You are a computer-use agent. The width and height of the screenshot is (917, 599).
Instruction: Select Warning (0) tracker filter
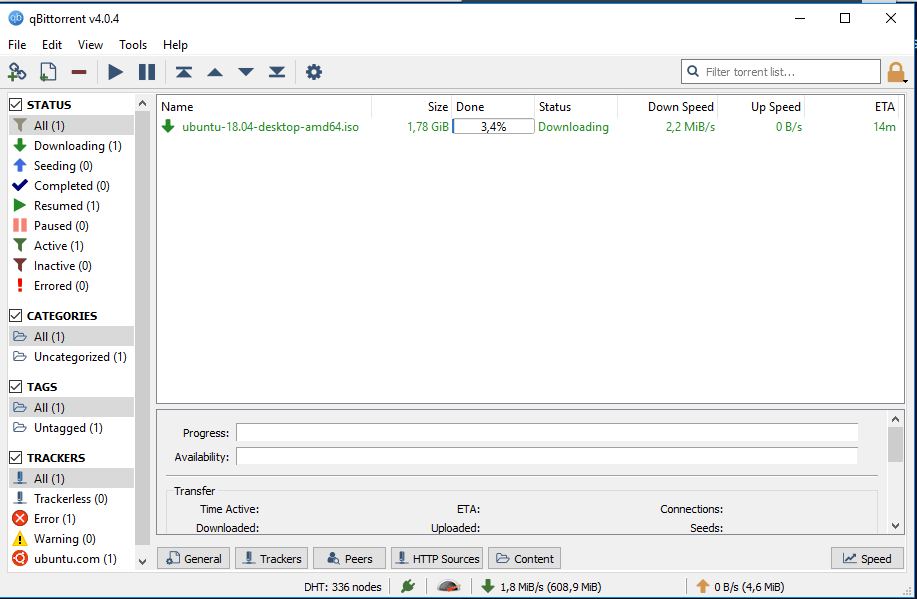tap(71, 538)
